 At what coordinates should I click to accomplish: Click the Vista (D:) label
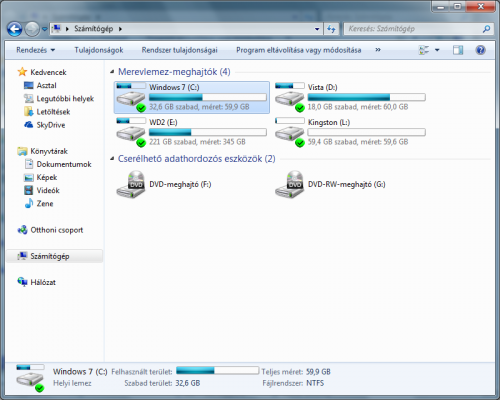322,87
